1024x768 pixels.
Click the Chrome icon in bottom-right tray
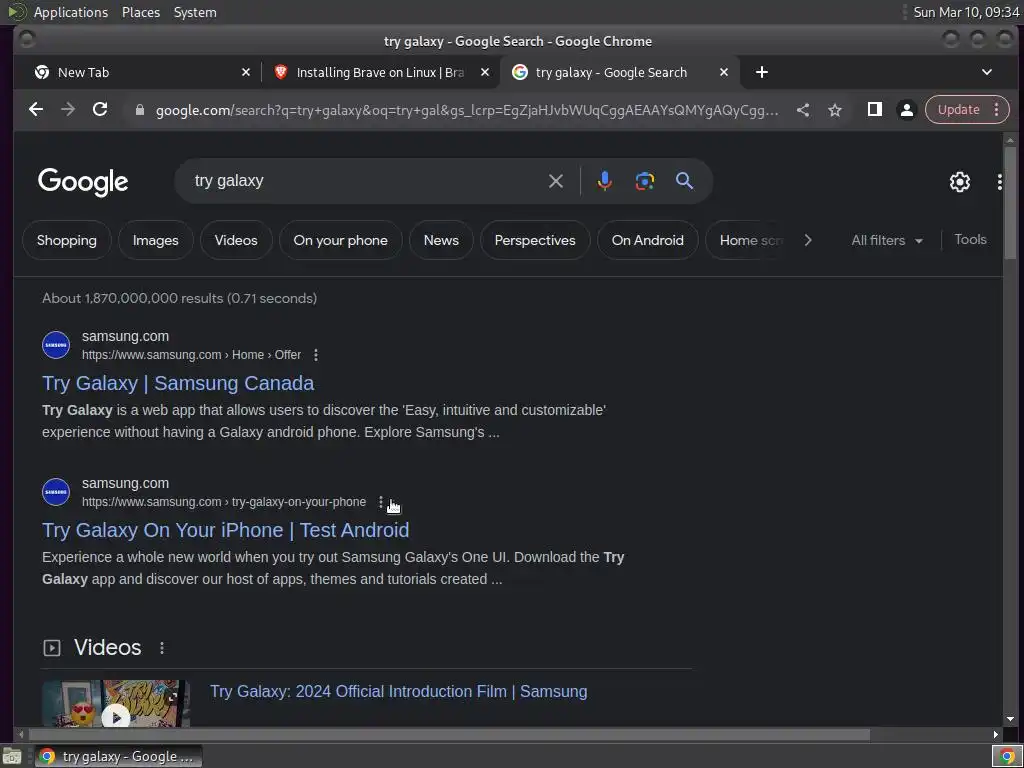click(1007, 757)
